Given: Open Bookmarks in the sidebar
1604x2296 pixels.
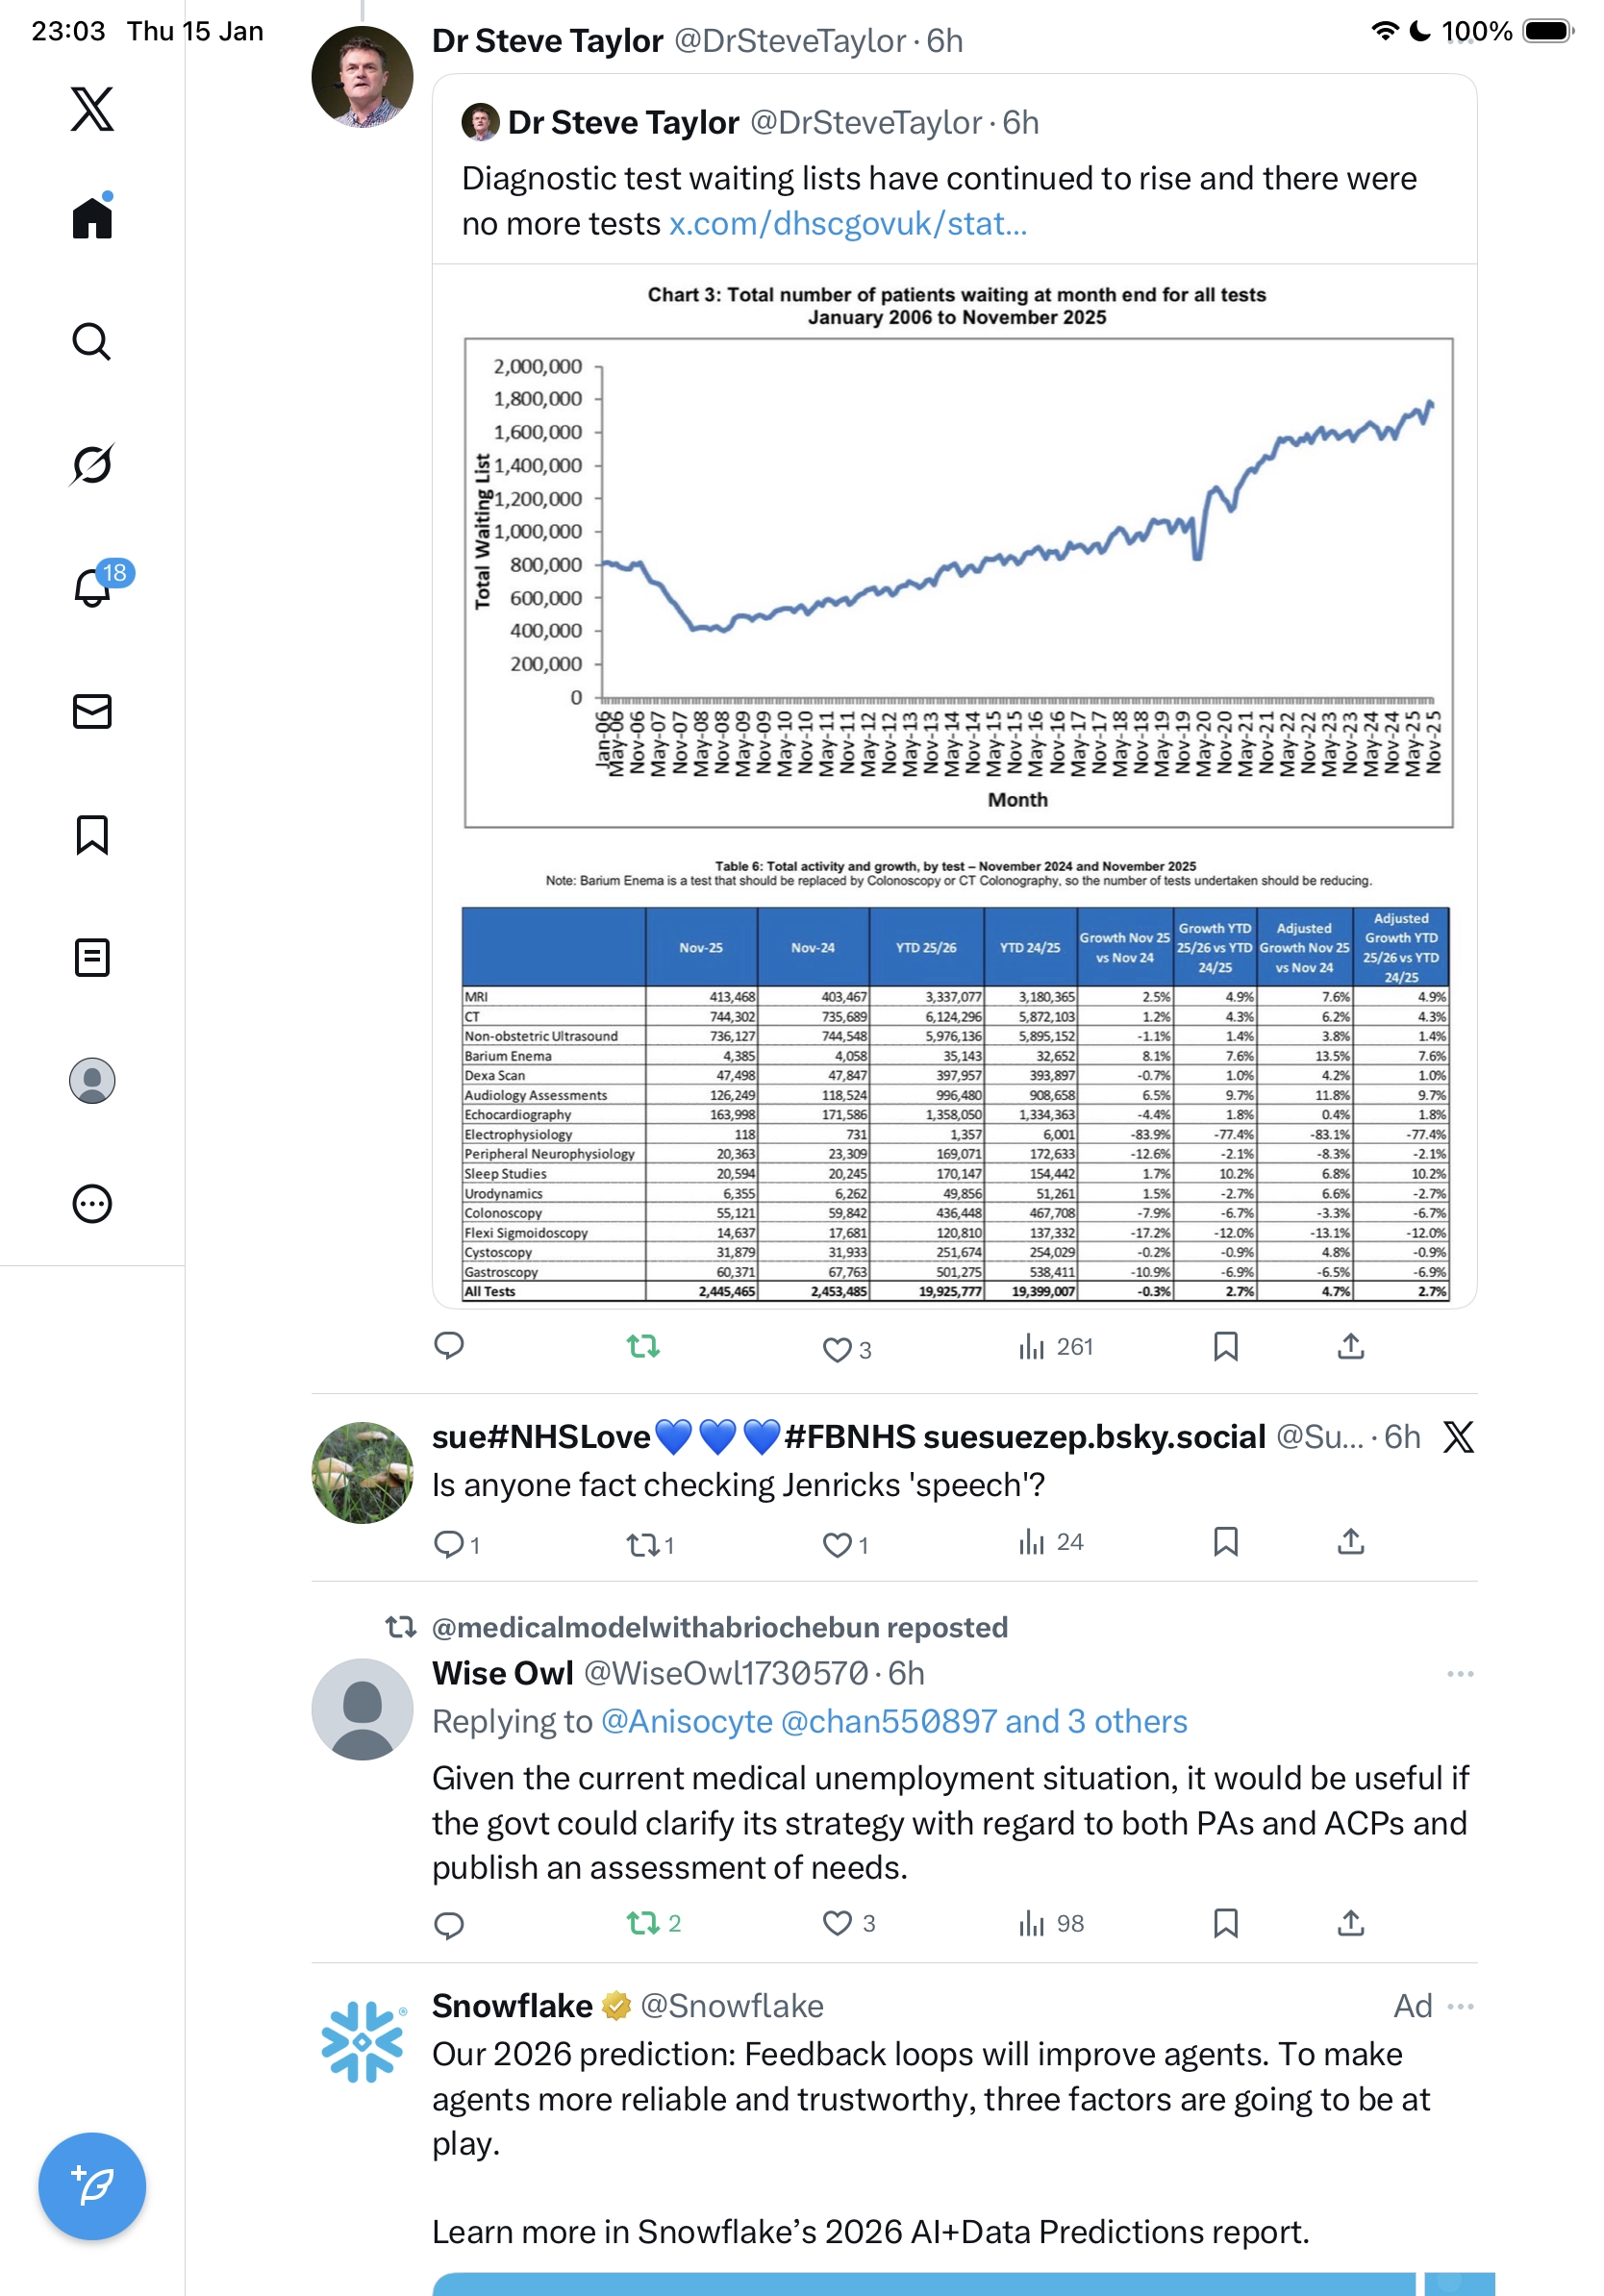Looking at the screenshot, I should coord(92,834).
